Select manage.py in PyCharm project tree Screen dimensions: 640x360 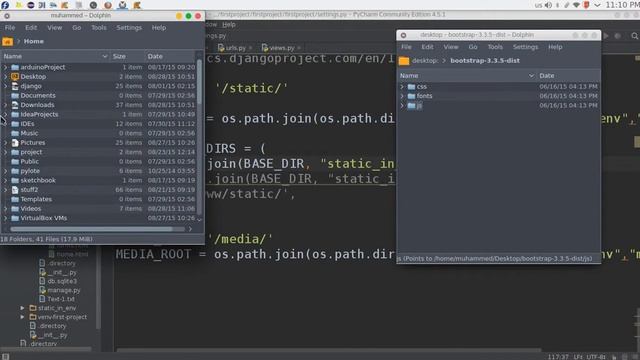pyautogui.click(x=64, y=290)
